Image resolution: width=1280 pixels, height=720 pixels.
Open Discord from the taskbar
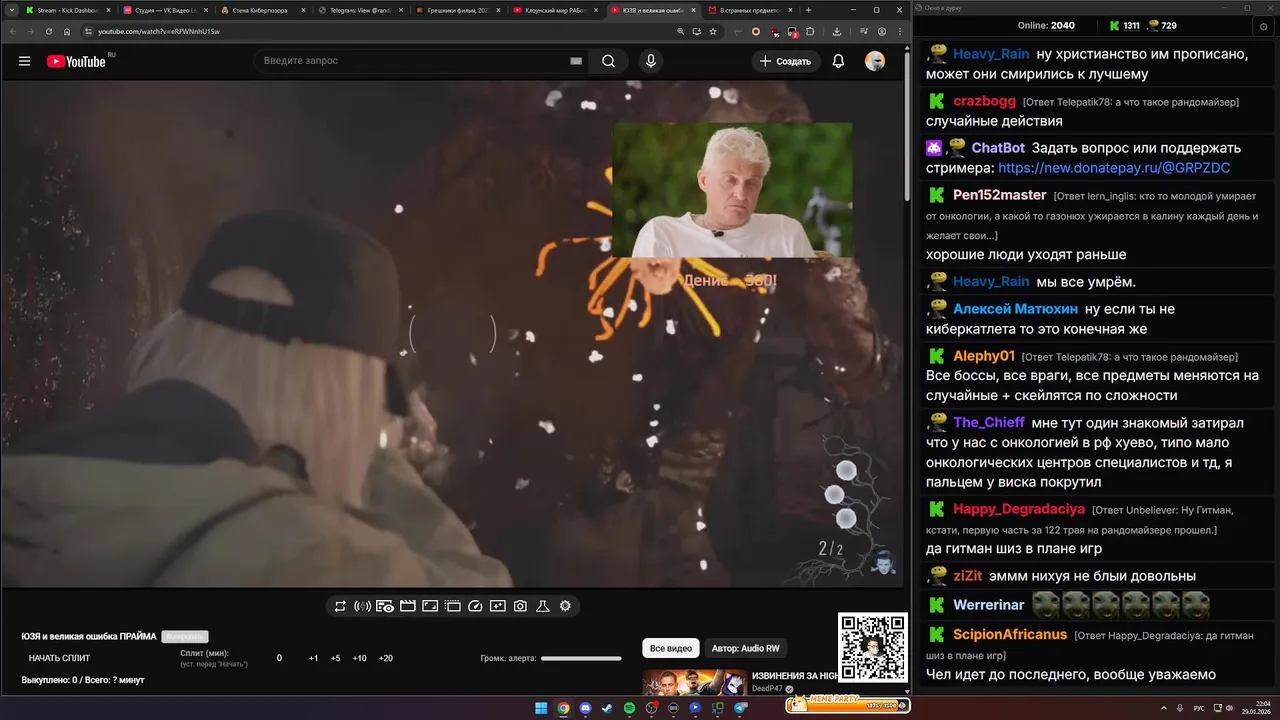click(x=585, y=708)
